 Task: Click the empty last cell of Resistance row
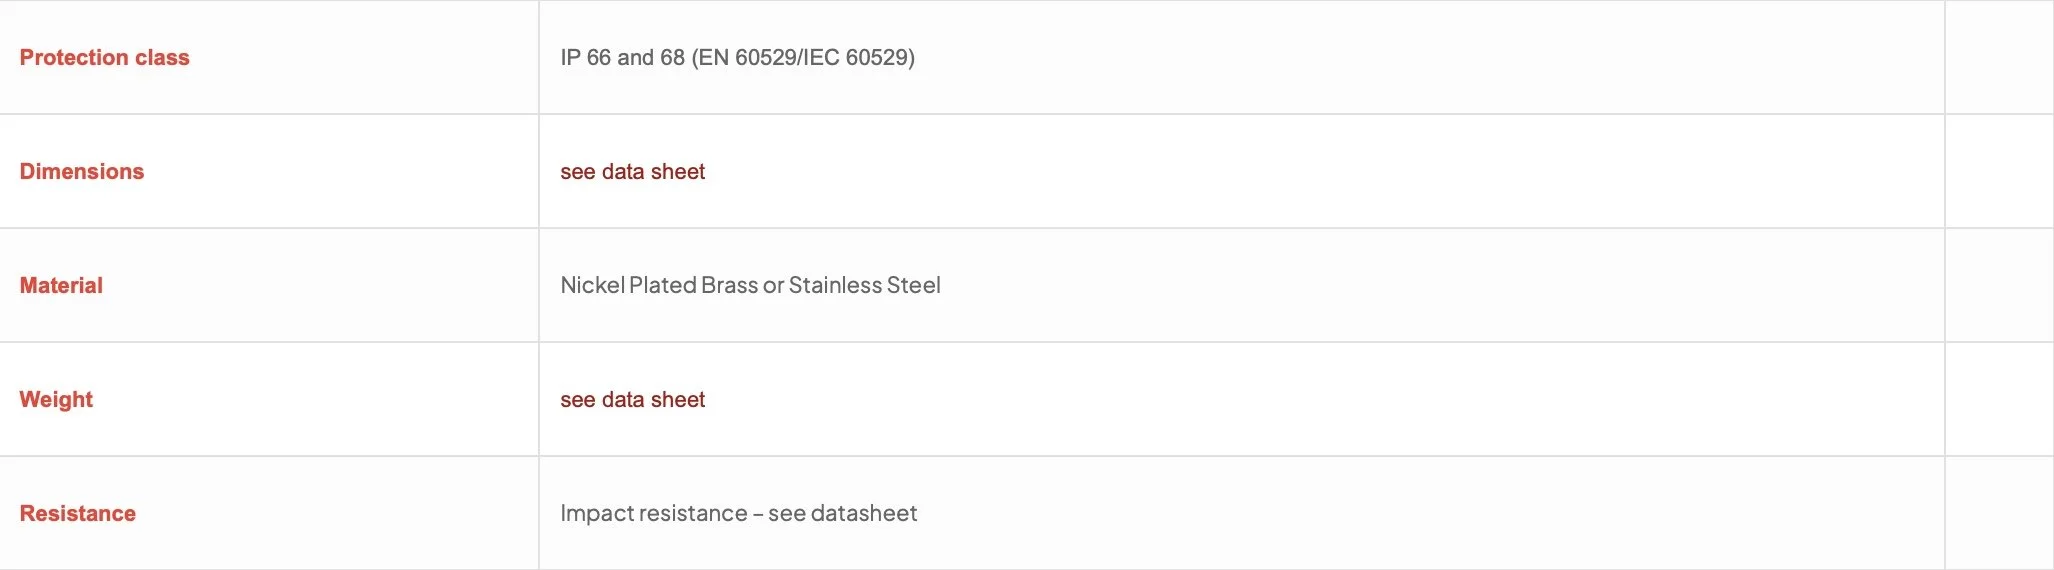pyautogui.click(x=1999, y=513)
